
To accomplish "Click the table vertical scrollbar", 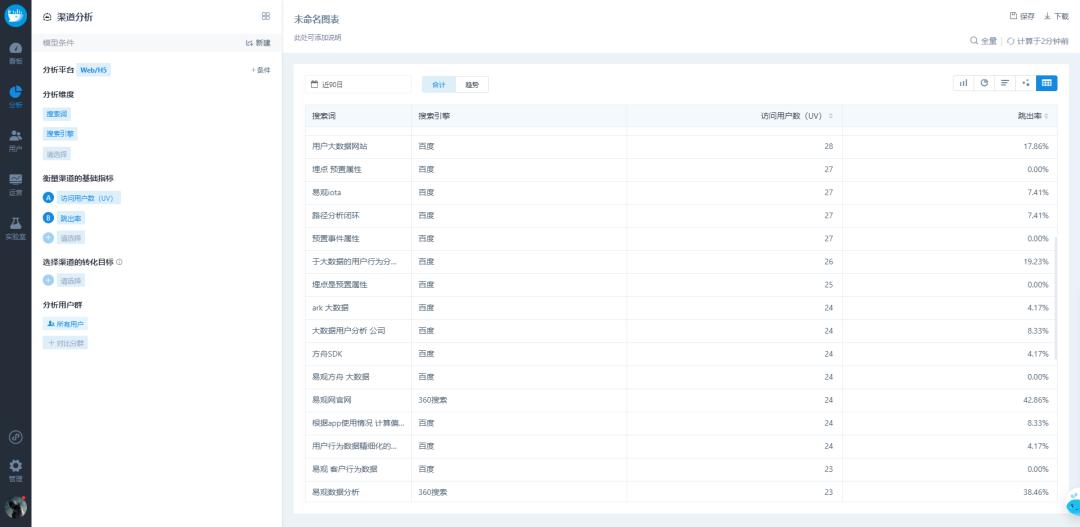I will (1055, 298).
